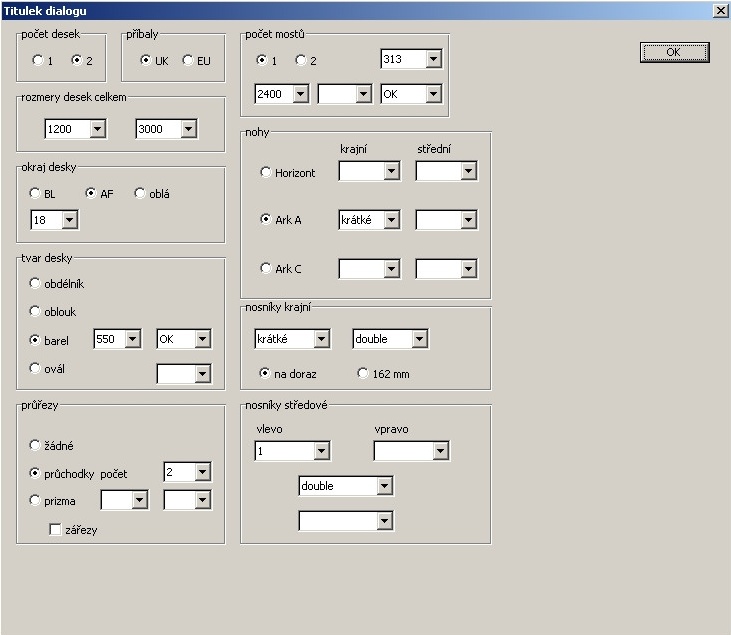This screenshot has width=731, height=635.
Task: Select 162 mm nosníky krajní option
Action: click(x=363, y=373)
